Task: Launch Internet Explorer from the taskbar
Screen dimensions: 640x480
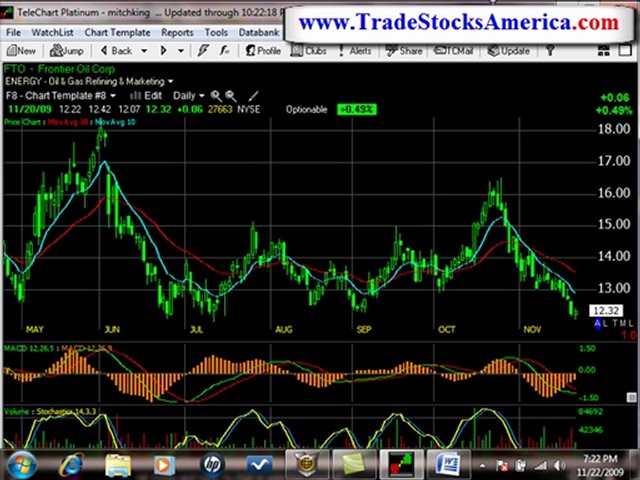Action: [71, 465]
